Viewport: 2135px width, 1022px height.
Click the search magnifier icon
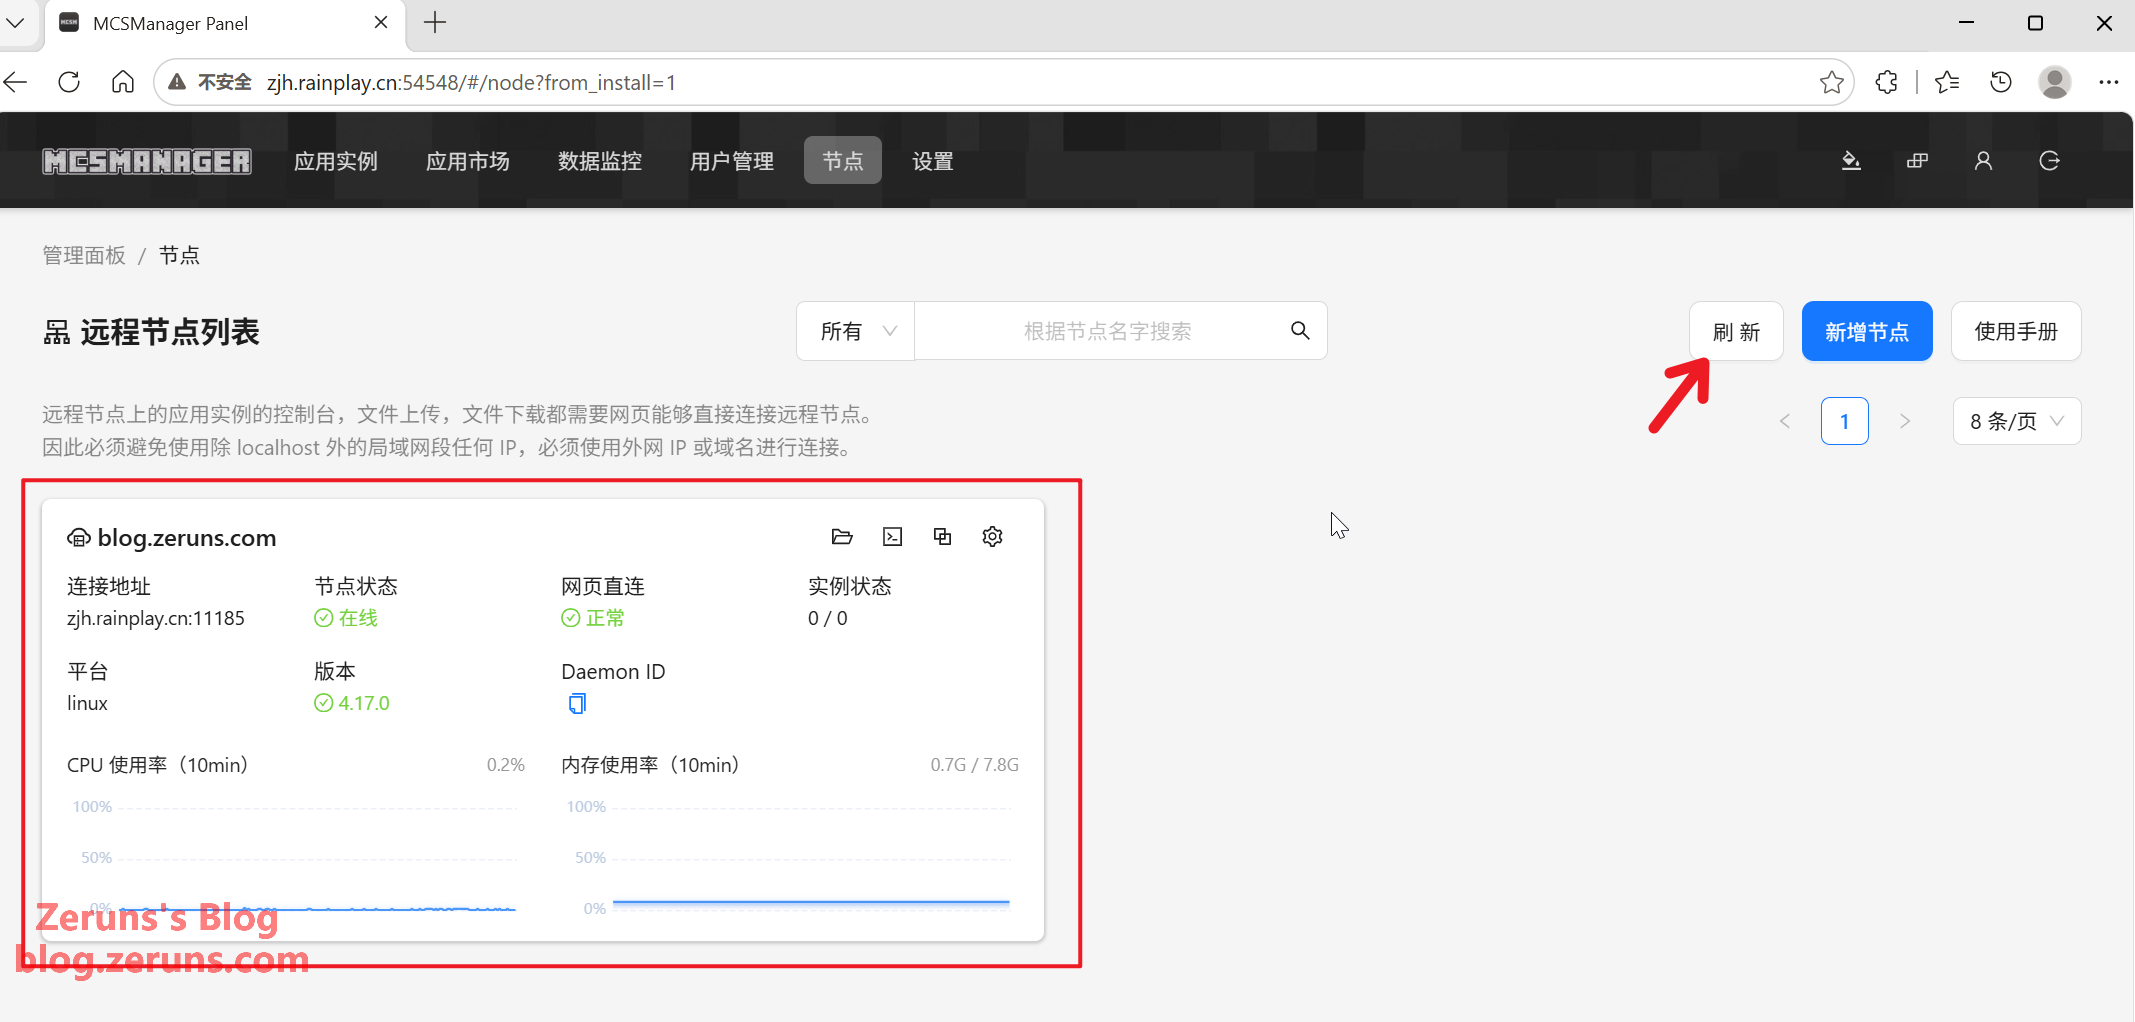tap(1300, 330)
